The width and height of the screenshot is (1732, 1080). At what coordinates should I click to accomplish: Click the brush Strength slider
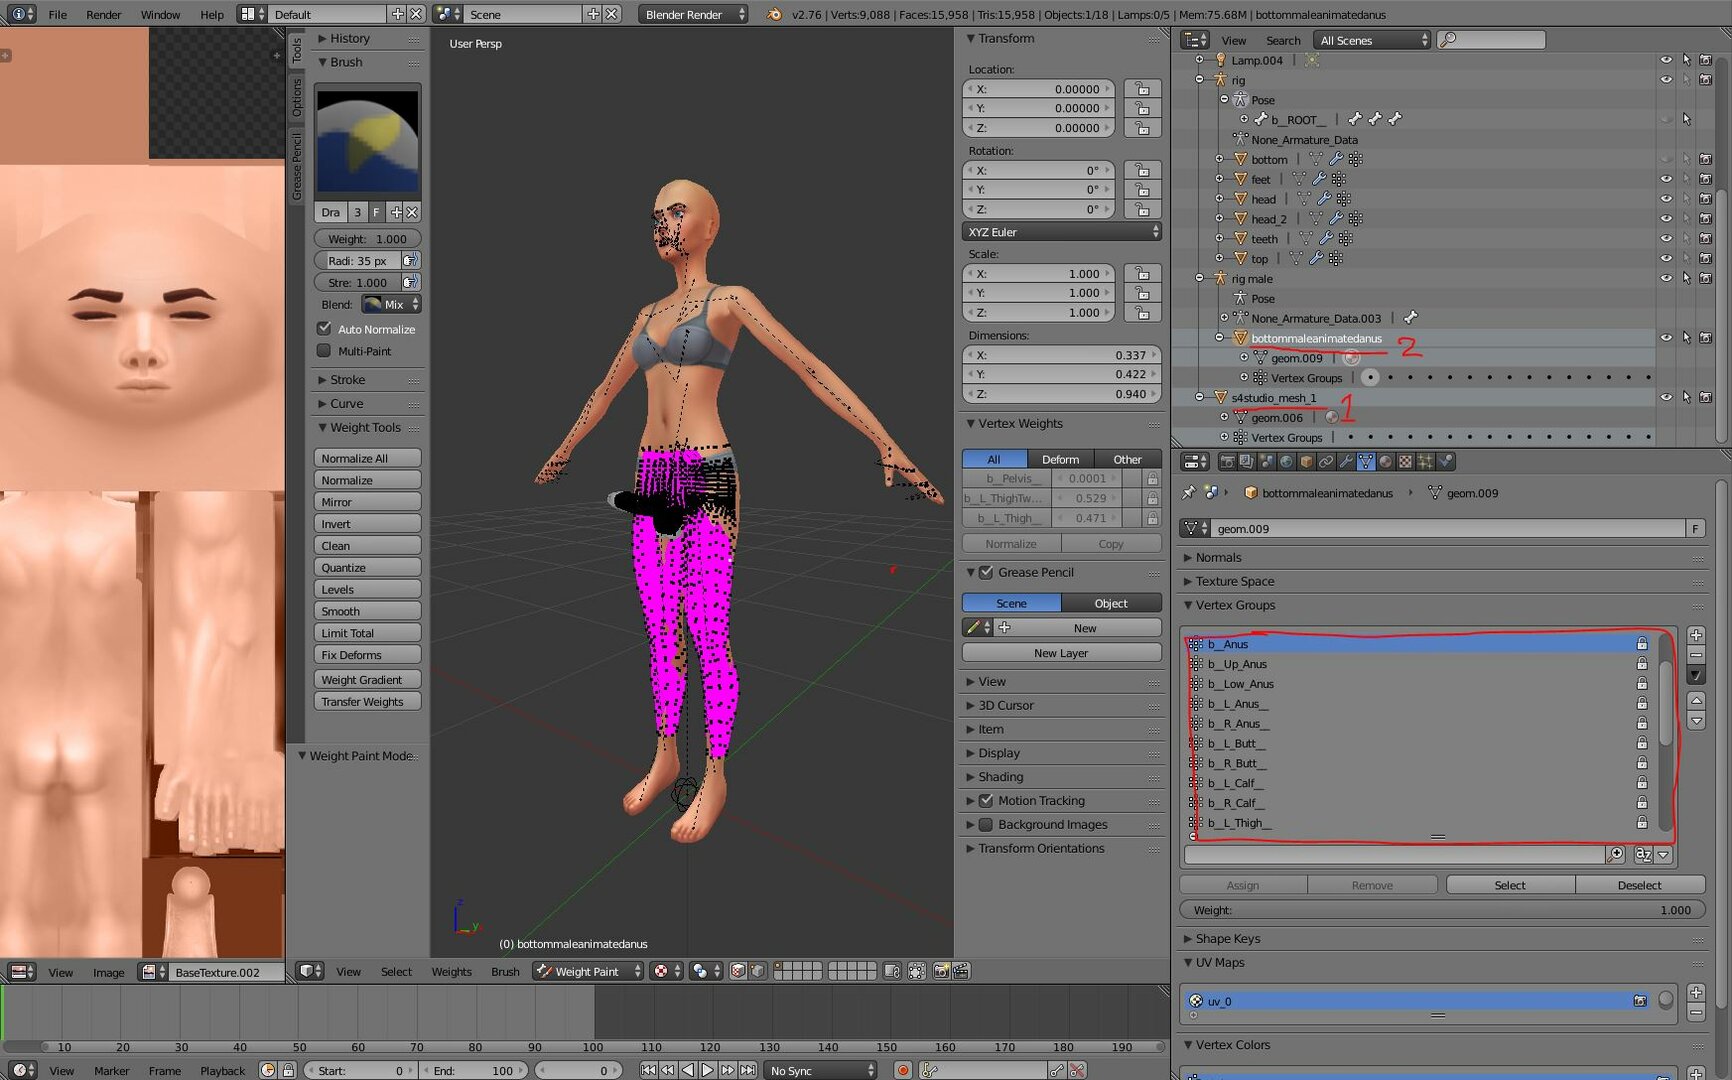[357, 283]
